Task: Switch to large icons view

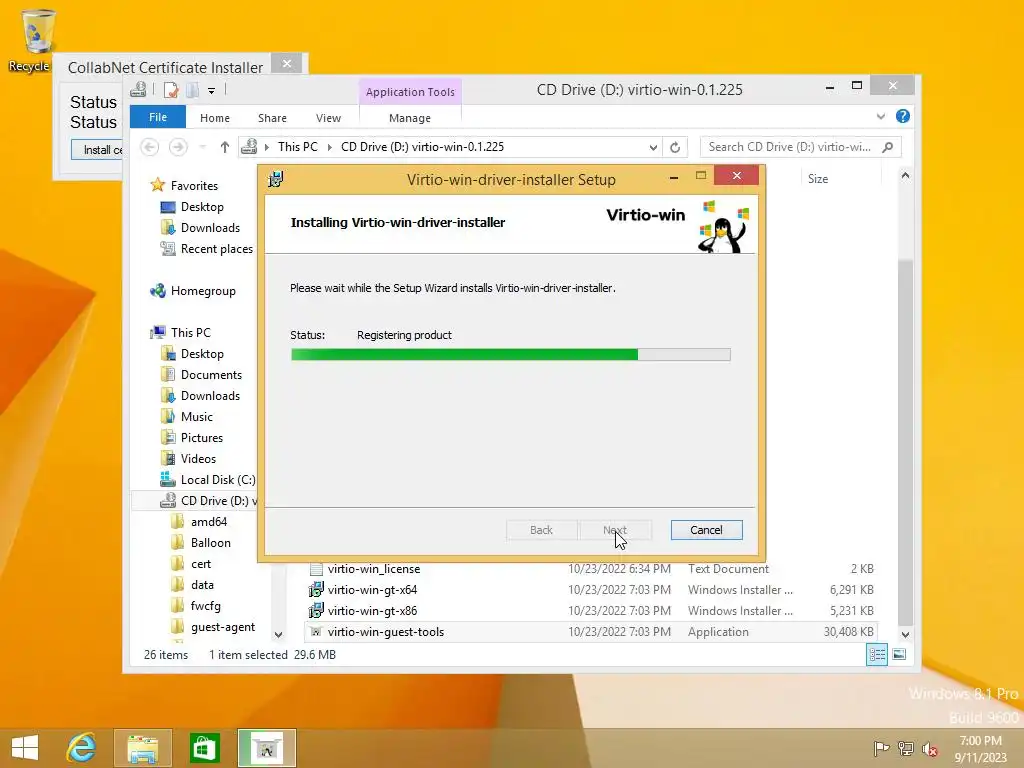Action: coord(899,654)
